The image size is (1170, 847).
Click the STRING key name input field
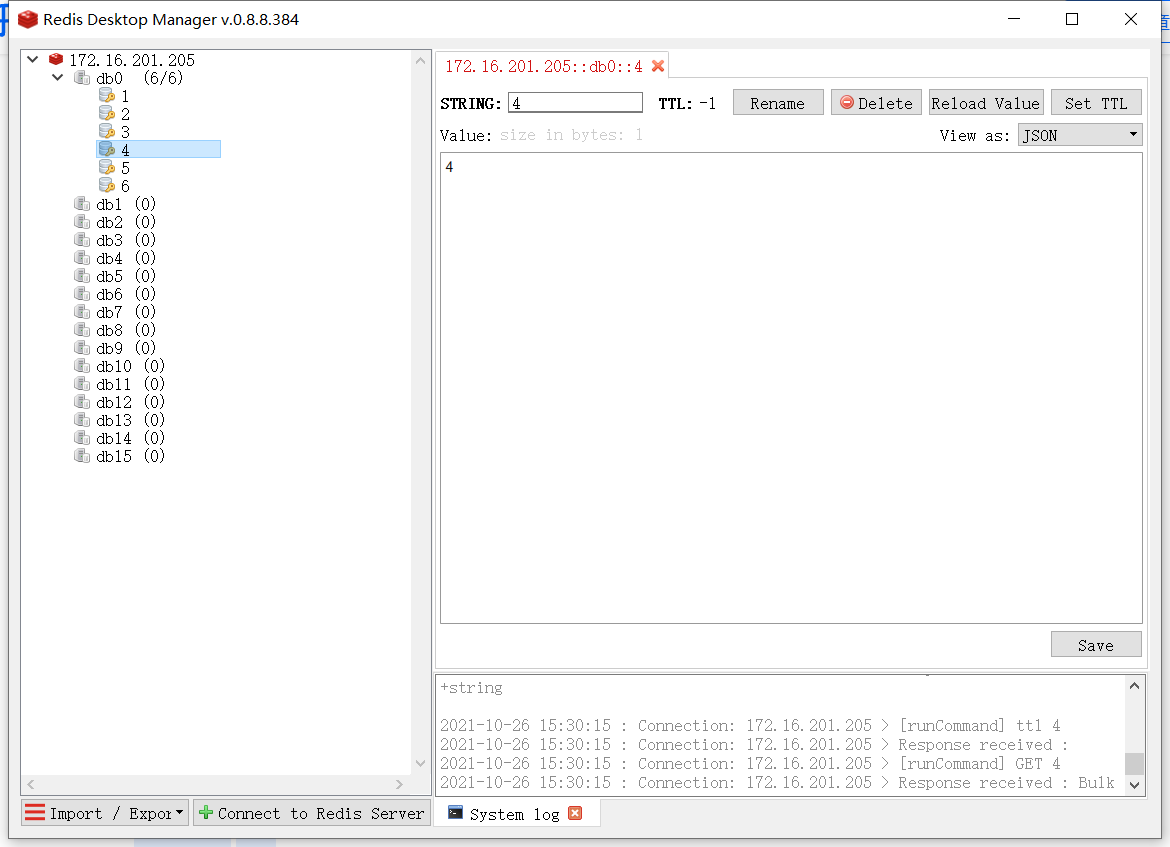pyautogui.click(x=575, y=103)
